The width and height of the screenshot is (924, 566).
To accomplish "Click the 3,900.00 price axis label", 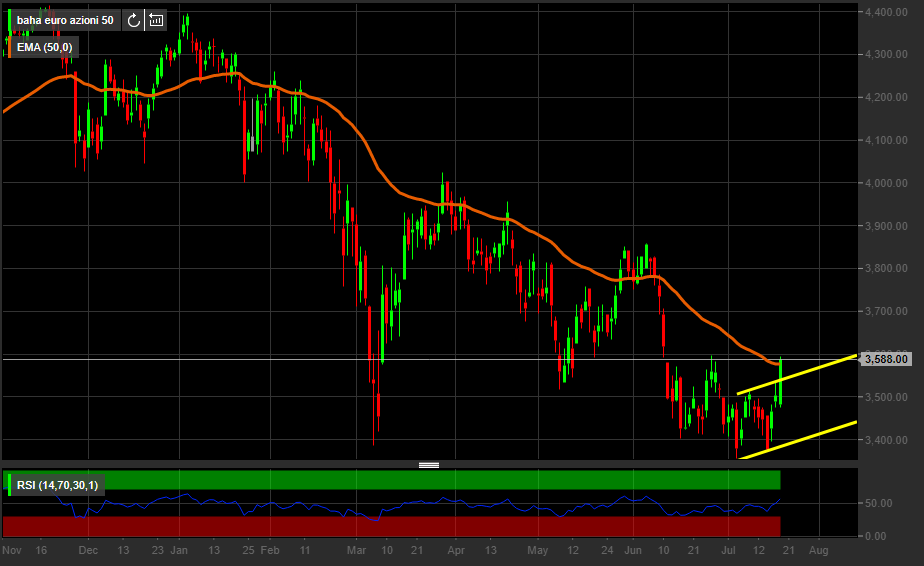I will pos(886,226).
